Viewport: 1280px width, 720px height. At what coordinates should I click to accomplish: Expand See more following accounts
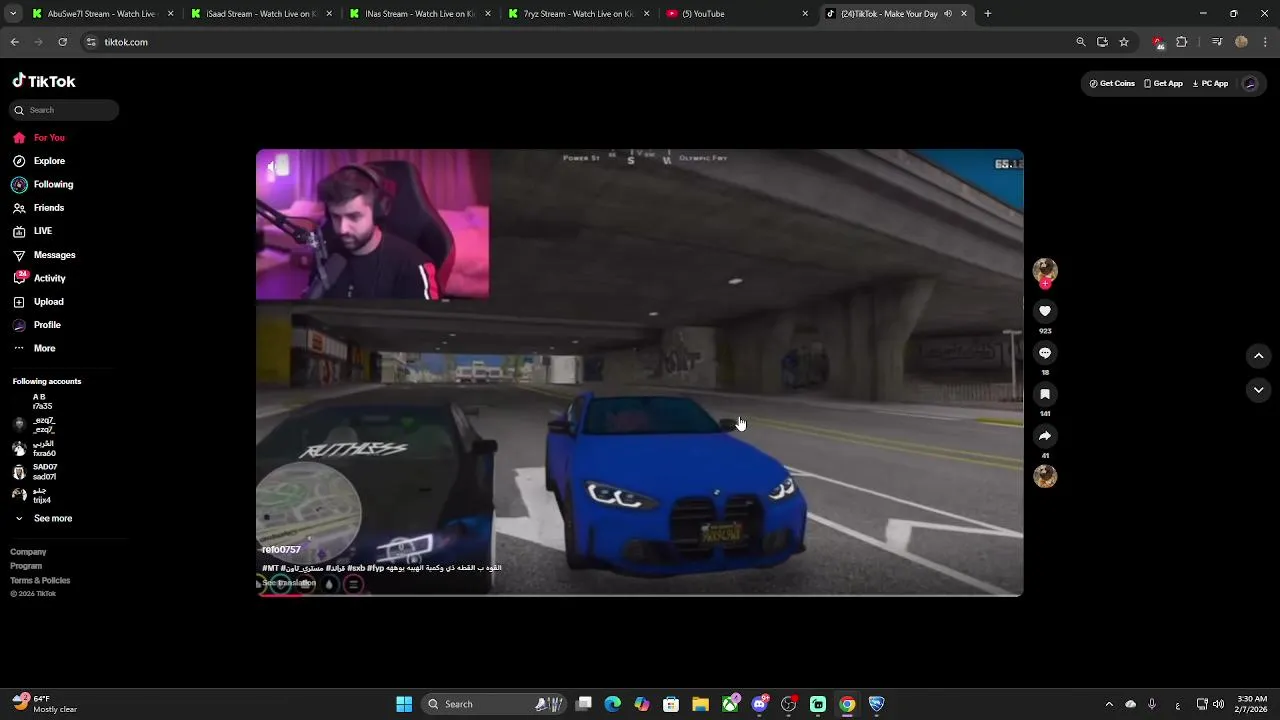pos(43,519)
